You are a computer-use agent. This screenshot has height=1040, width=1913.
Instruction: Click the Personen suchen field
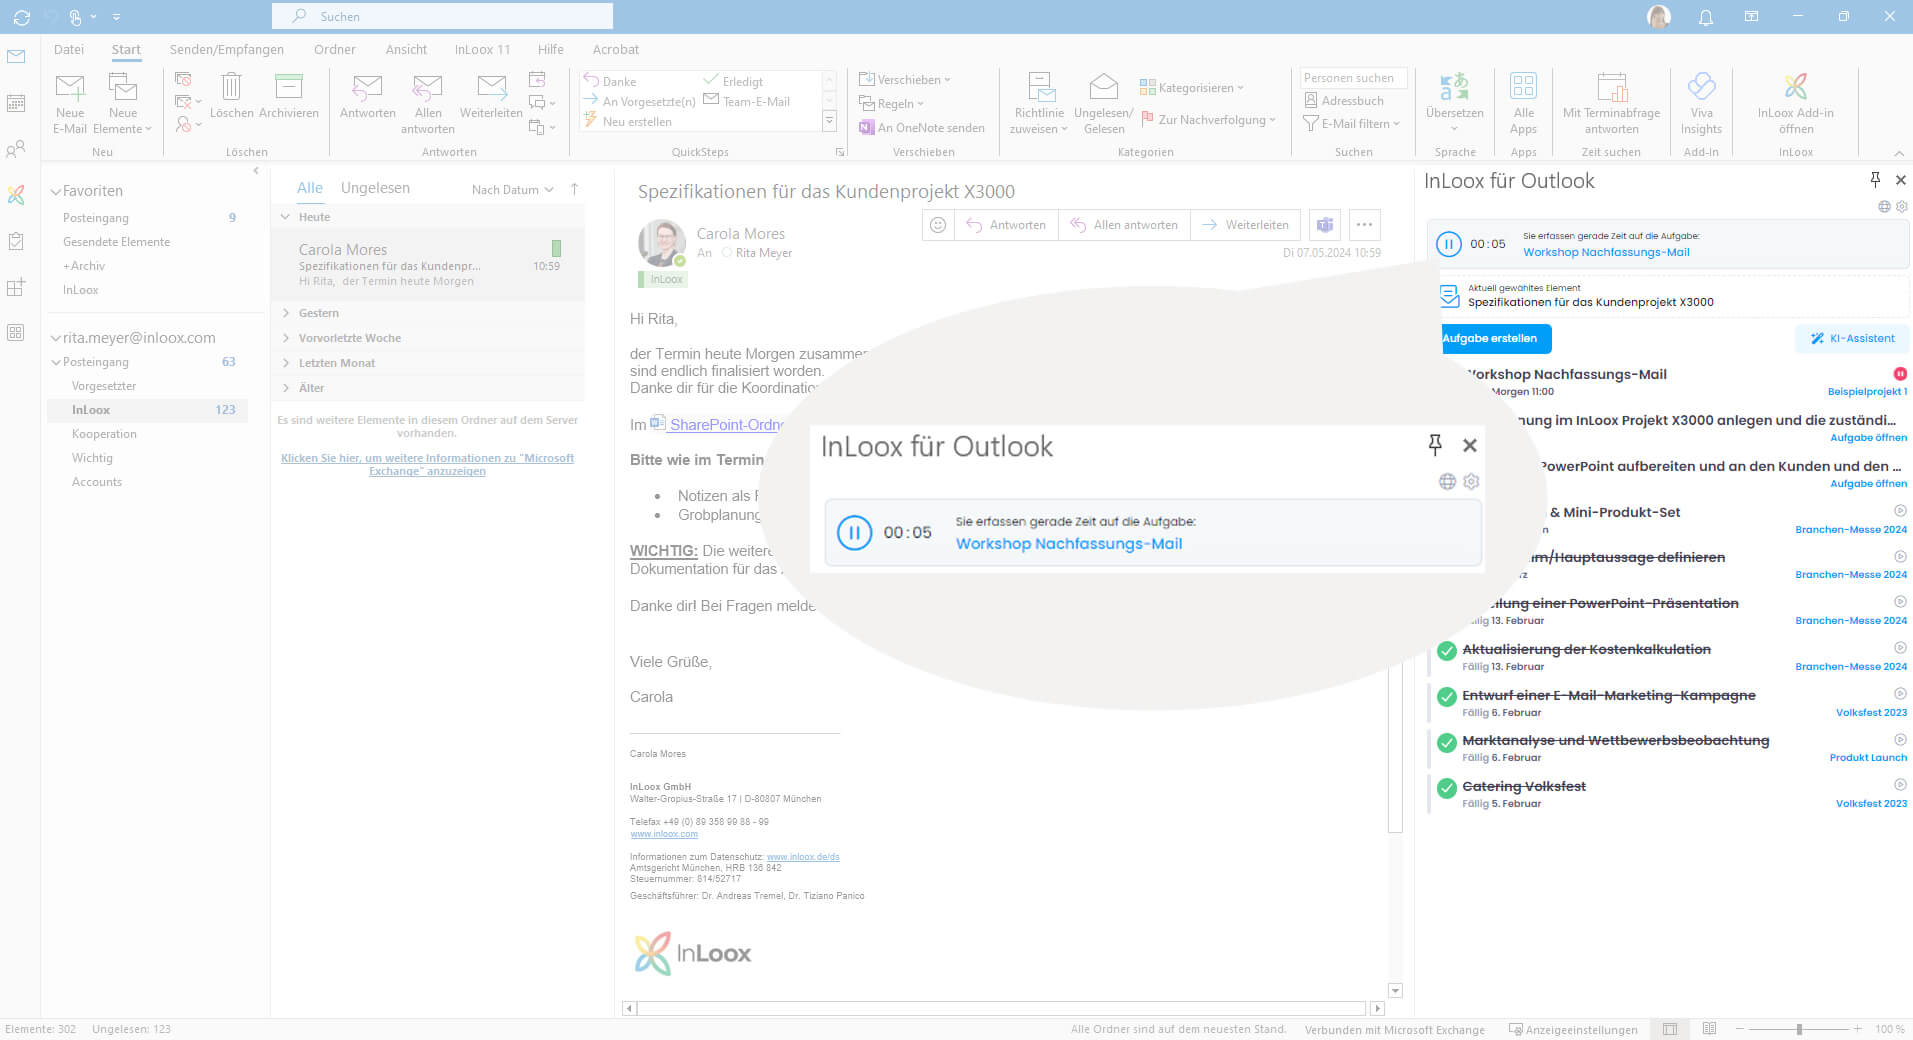(1354, 78)
